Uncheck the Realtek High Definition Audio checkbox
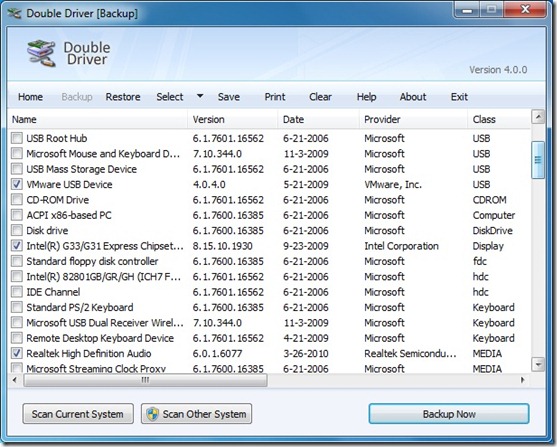This screenshot has width=557, height=447. [17, 353]
